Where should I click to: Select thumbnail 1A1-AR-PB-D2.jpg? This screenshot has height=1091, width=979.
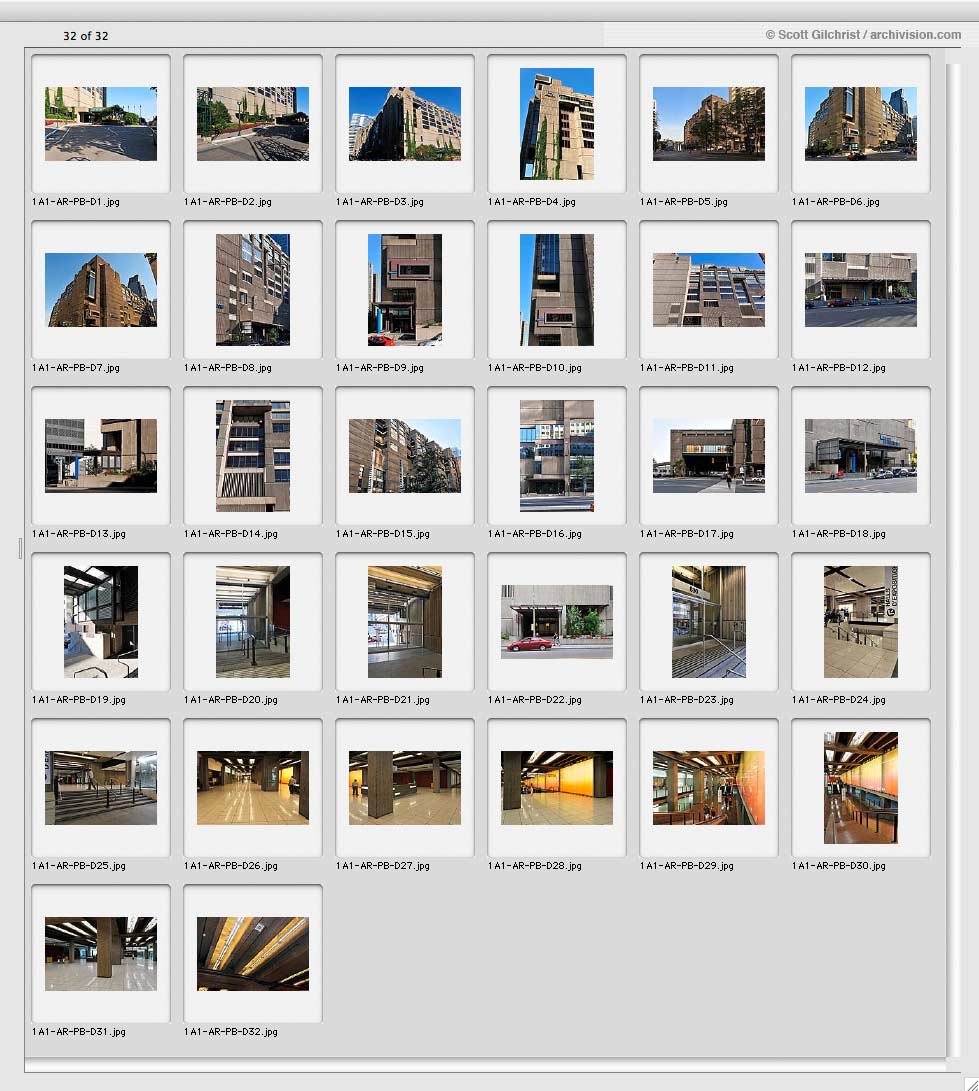(253, 124)
